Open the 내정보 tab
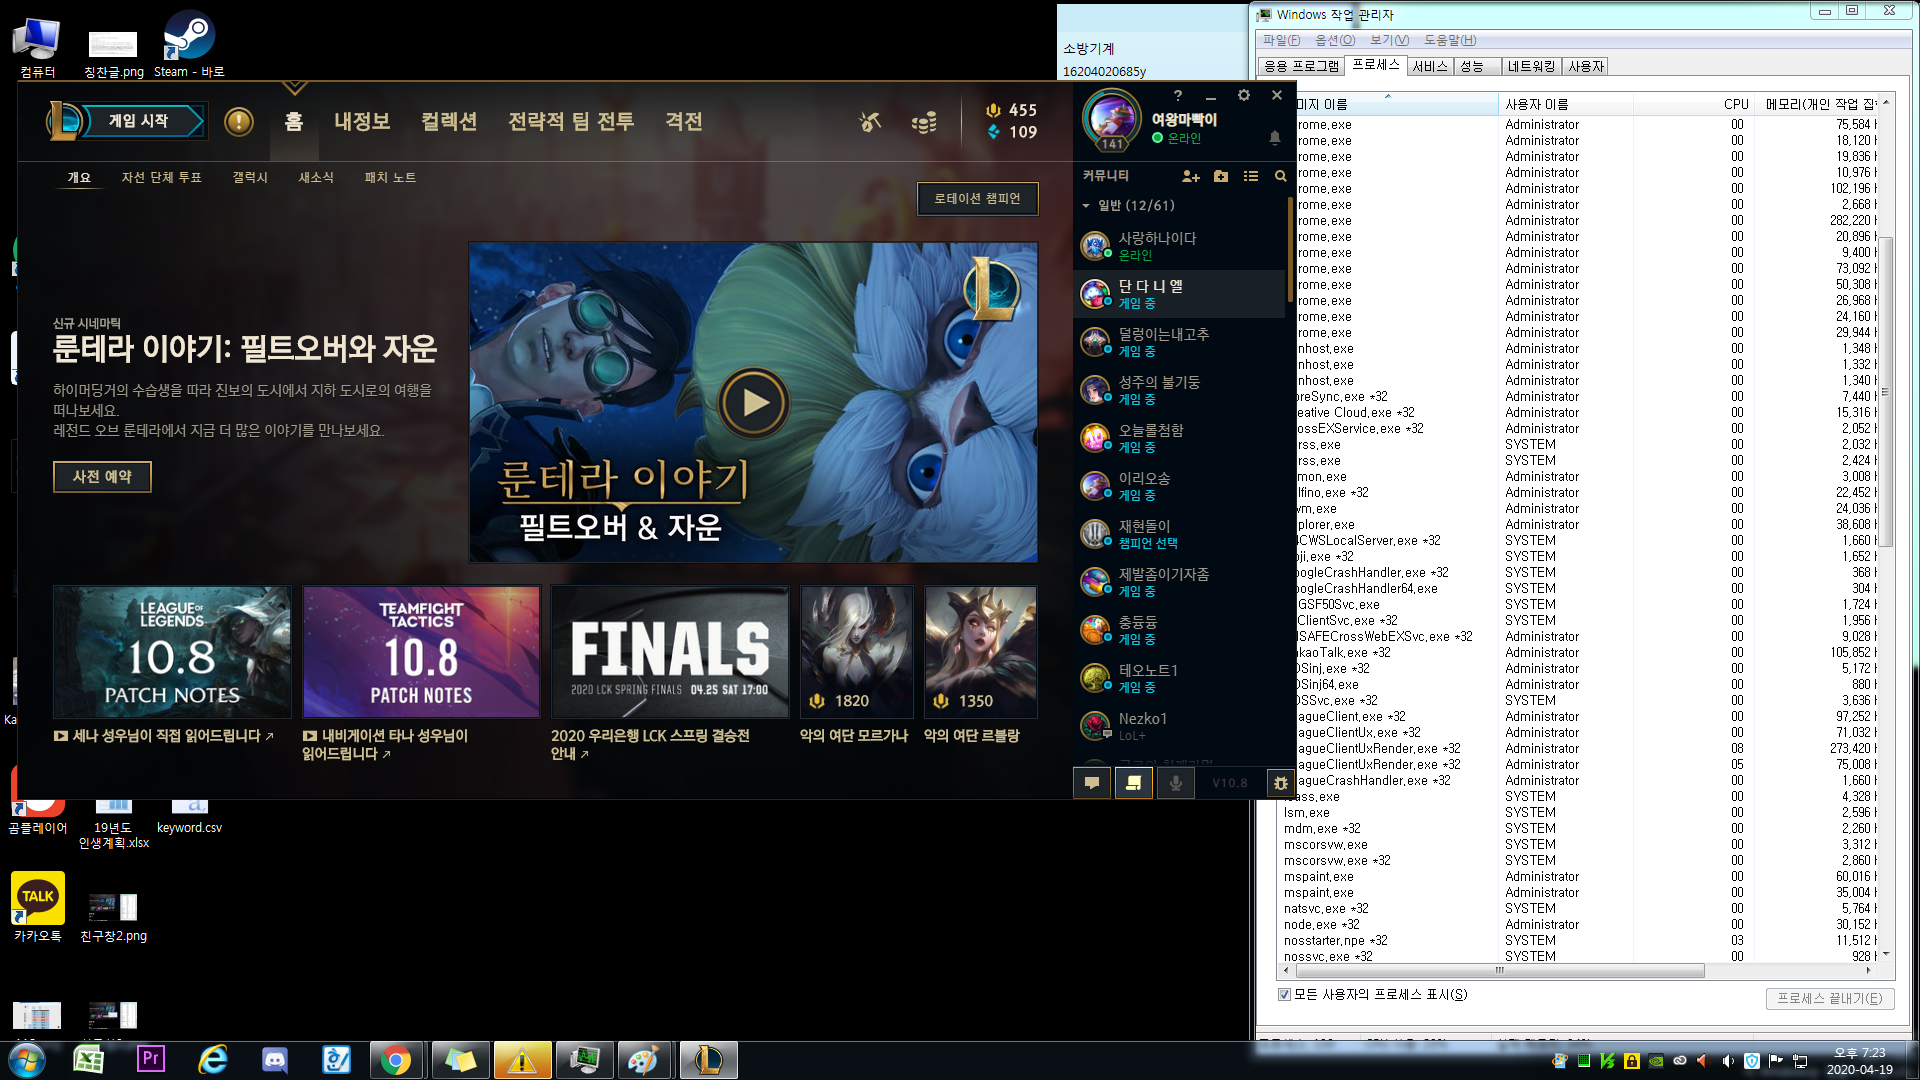Screen dimensions: 1920x1080 pos(362,122)
